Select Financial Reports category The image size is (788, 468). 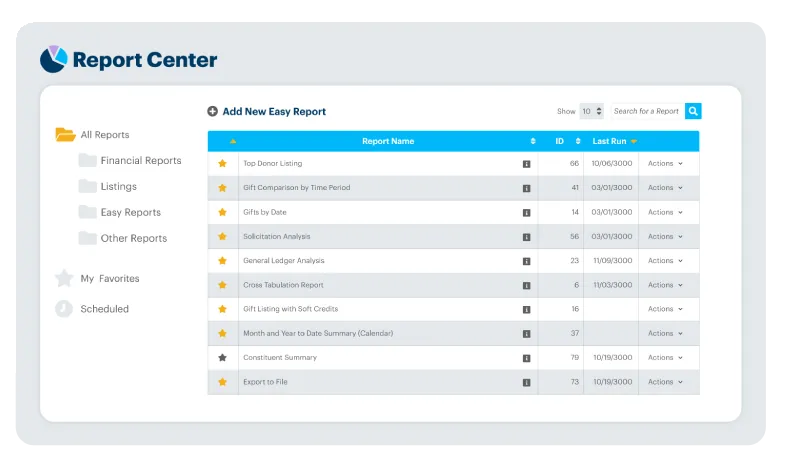[x=141, y=160]
